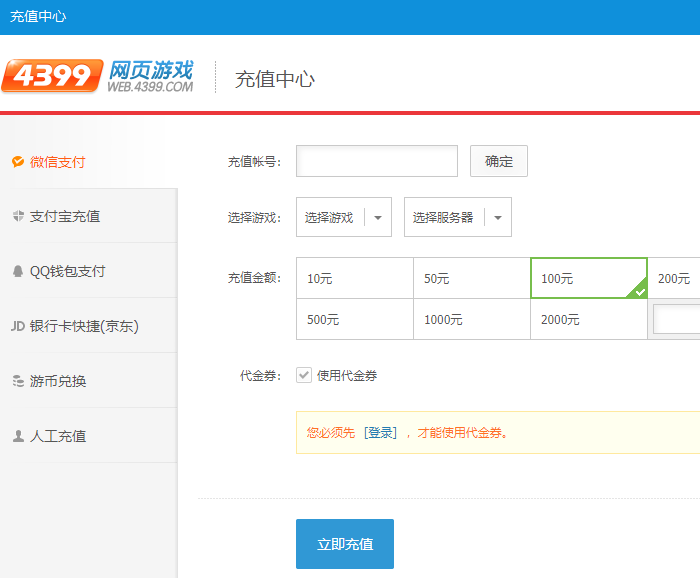700x578 pixels.
Task: Click the person icon beside 人工充值
Action: click(18, 436)
